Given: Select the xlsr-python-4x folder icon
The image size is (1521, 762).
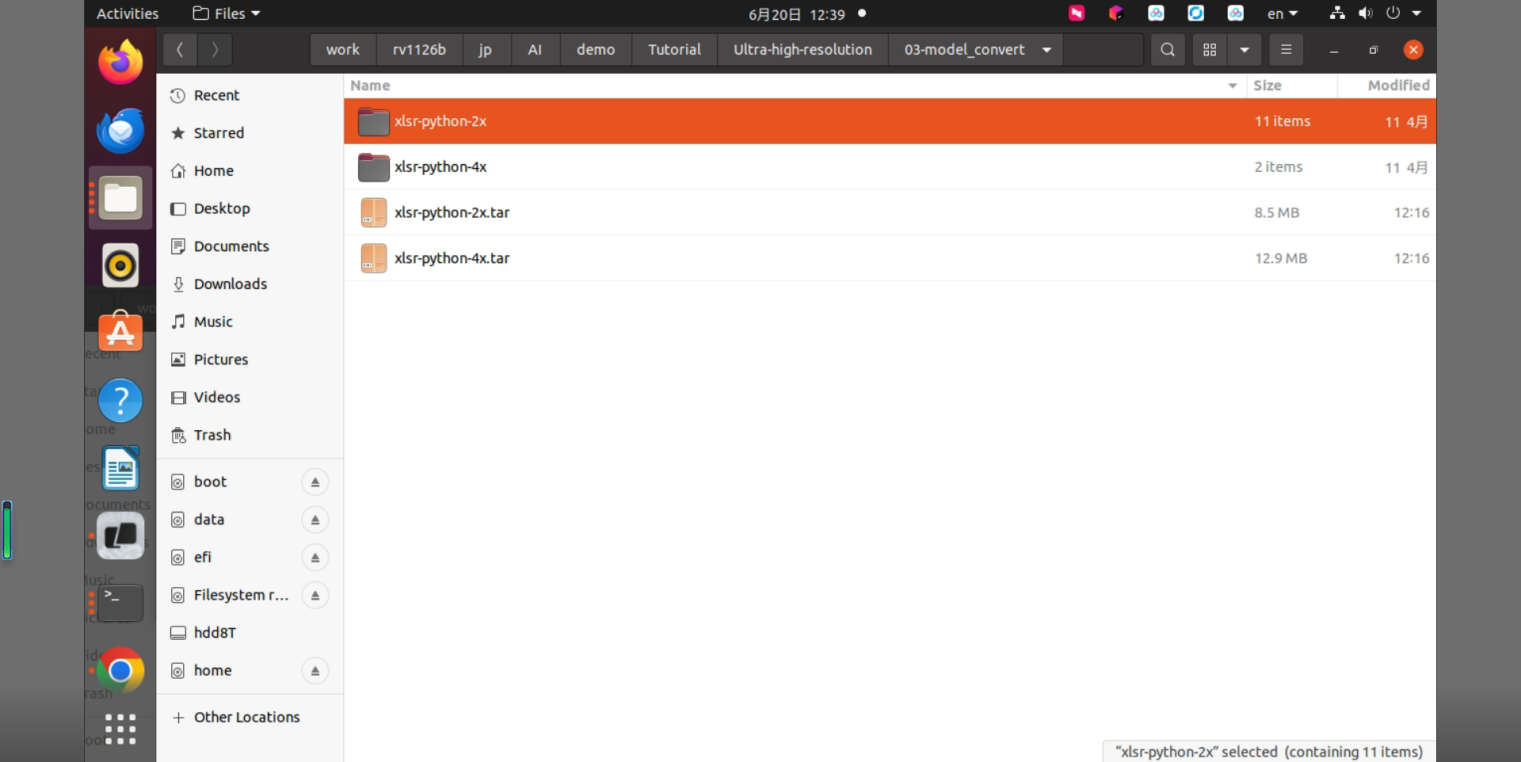Looking at the screenshot, I should tap(373, 167).
